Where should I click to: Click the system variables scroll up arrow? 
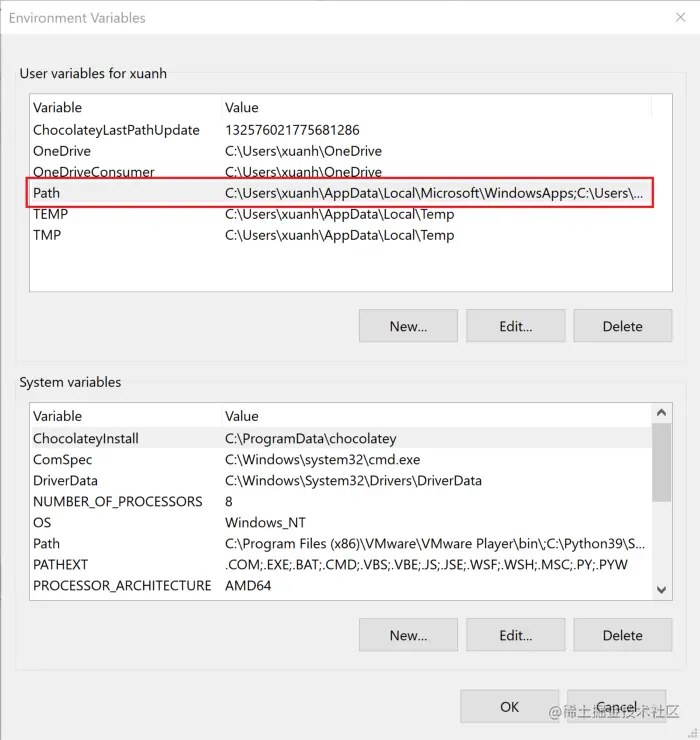pyautogui.click(x=661, y=413)
